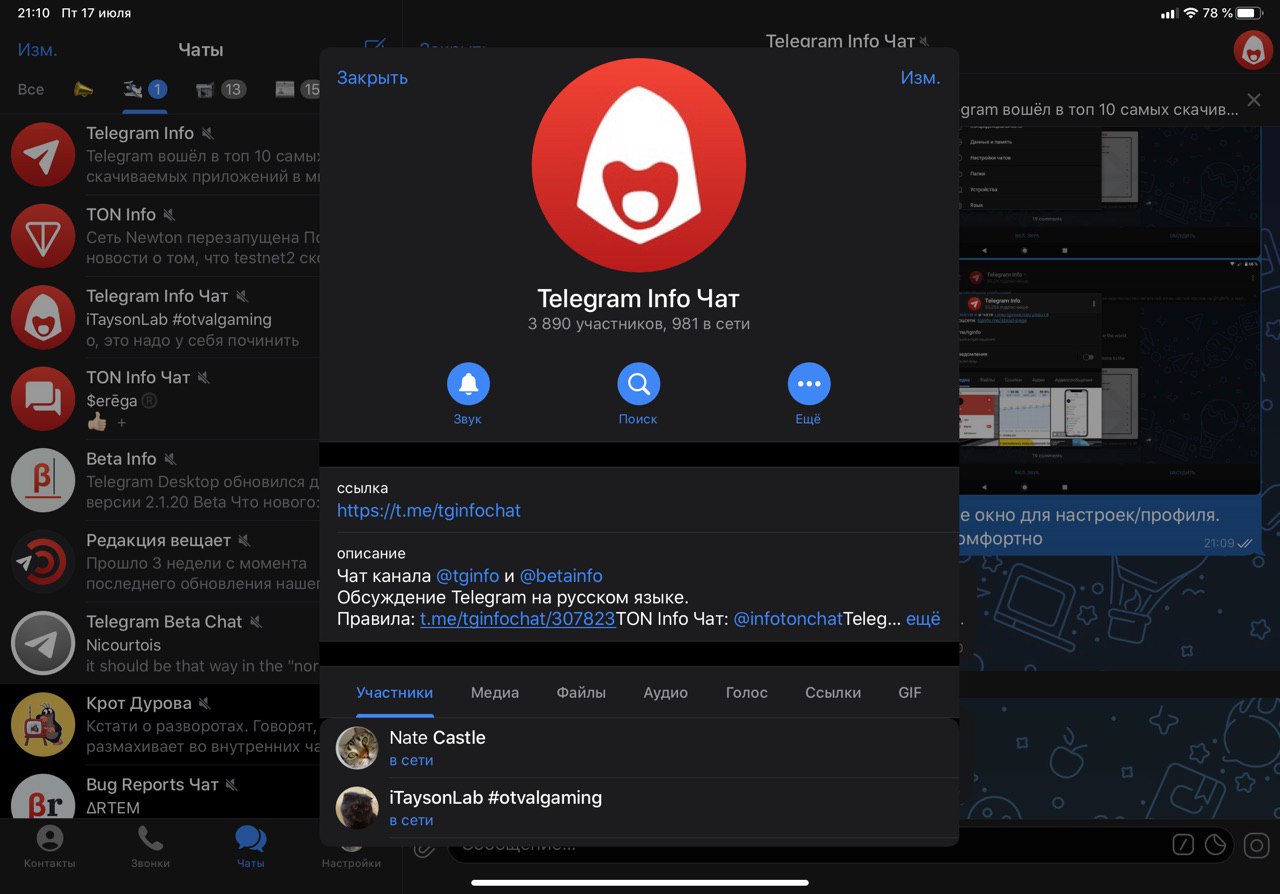Select the airplane folder with badge 1
Image resolution: width=1280 pixels, height=894 pixels.
[x=144, y=90]
